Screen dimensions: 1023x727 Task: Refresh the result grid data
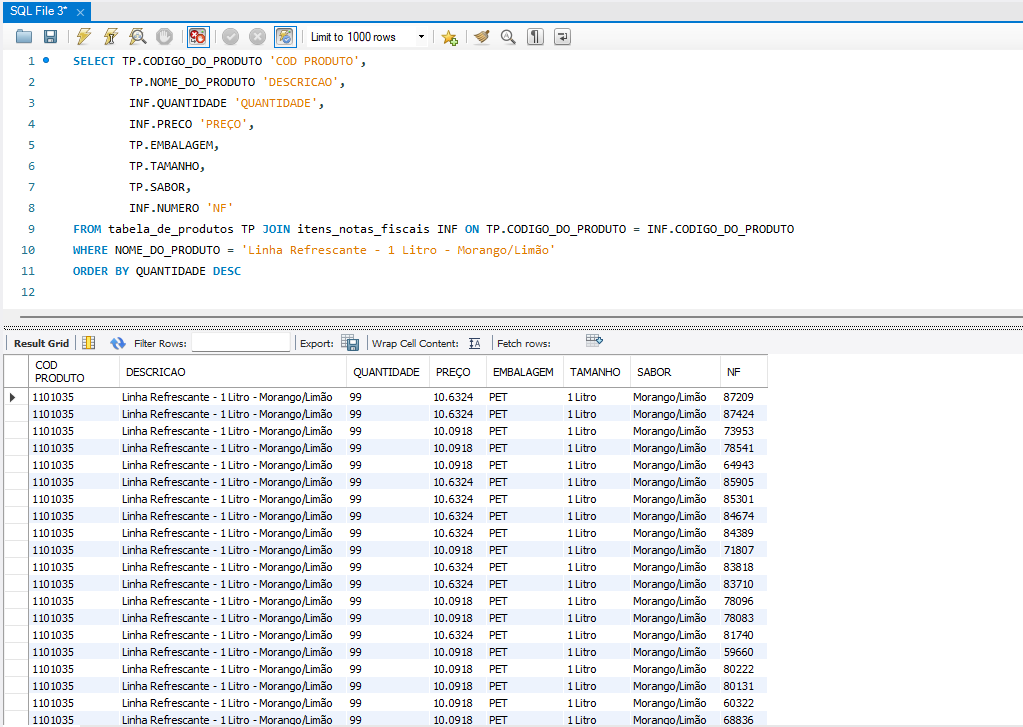[117, 343]
